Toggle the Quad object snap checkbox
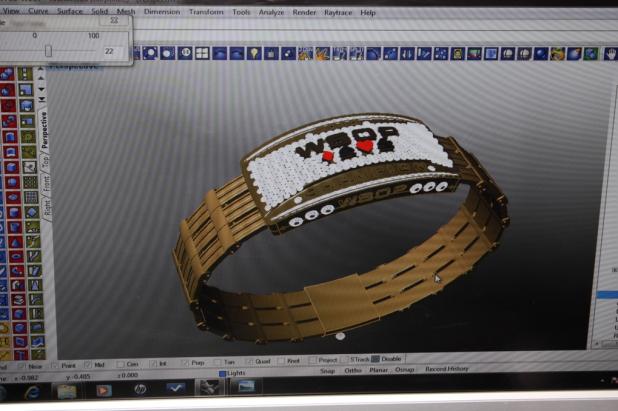Screen dimensions: 618x411 click(249, 361)
